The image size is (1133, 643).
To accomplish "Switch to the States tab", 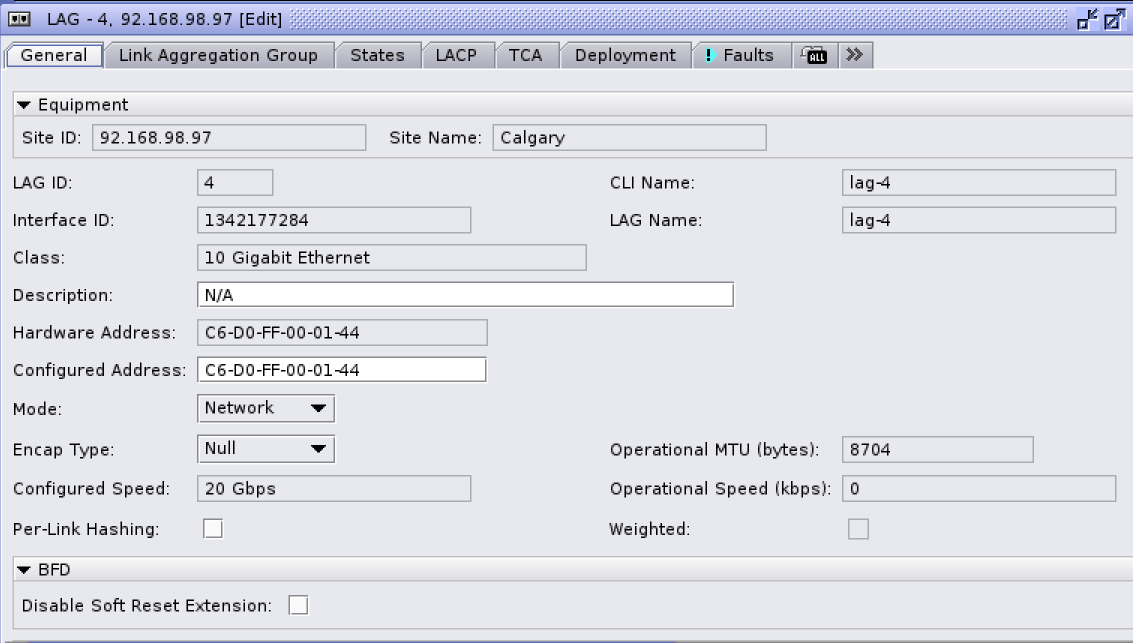I will (377, 55).
